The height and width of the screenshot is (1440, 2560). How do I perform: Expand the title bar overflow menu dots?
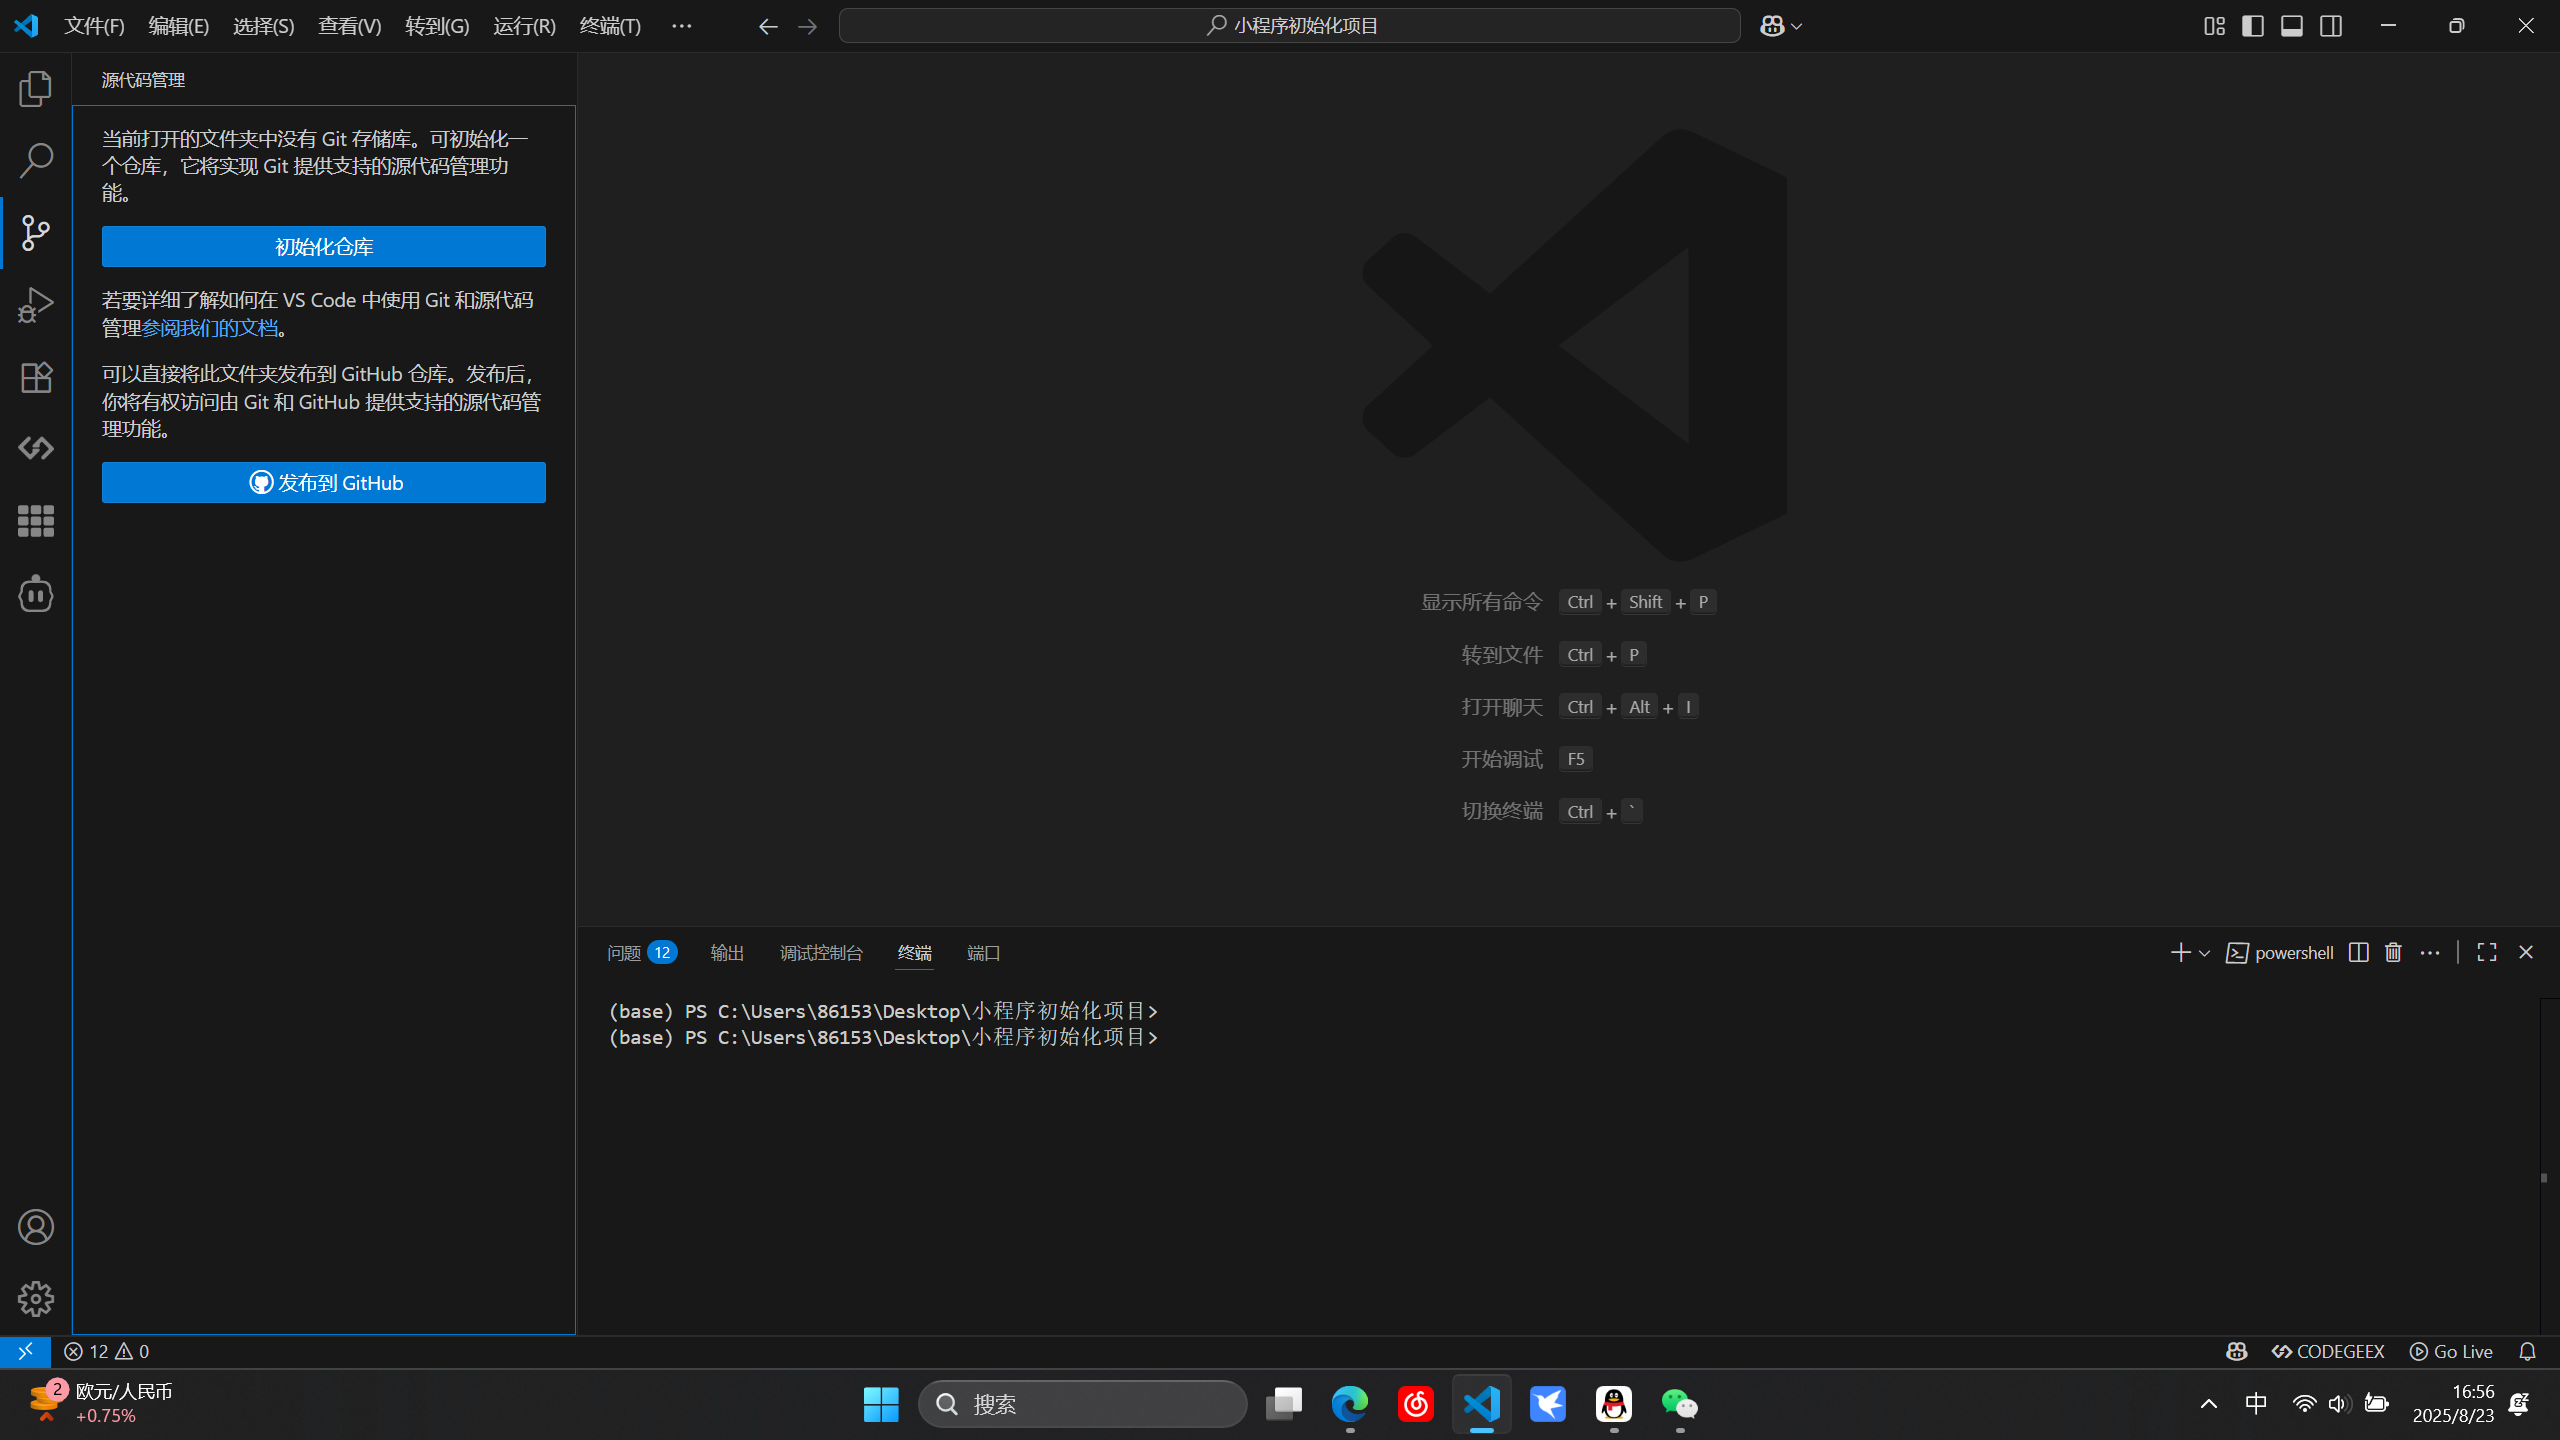tap(681, 26)
